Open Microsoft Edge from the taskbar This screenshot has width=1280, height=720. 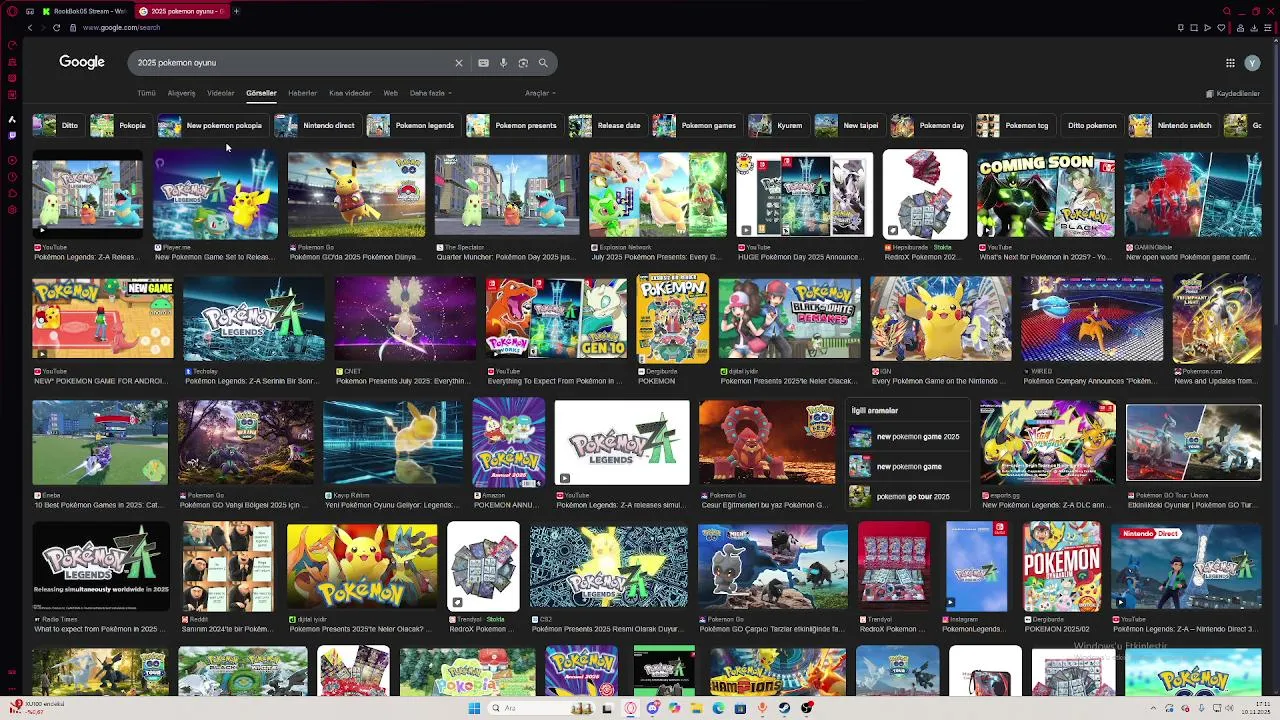pyautogui.click(x=718, y=708)
